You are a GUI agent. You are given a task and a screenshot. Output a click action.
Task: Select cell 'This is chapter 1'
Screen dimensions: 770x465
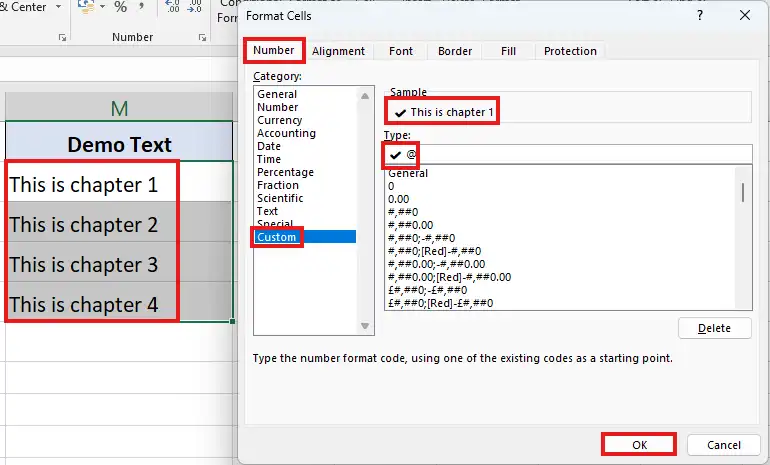[x=119, y=182]
